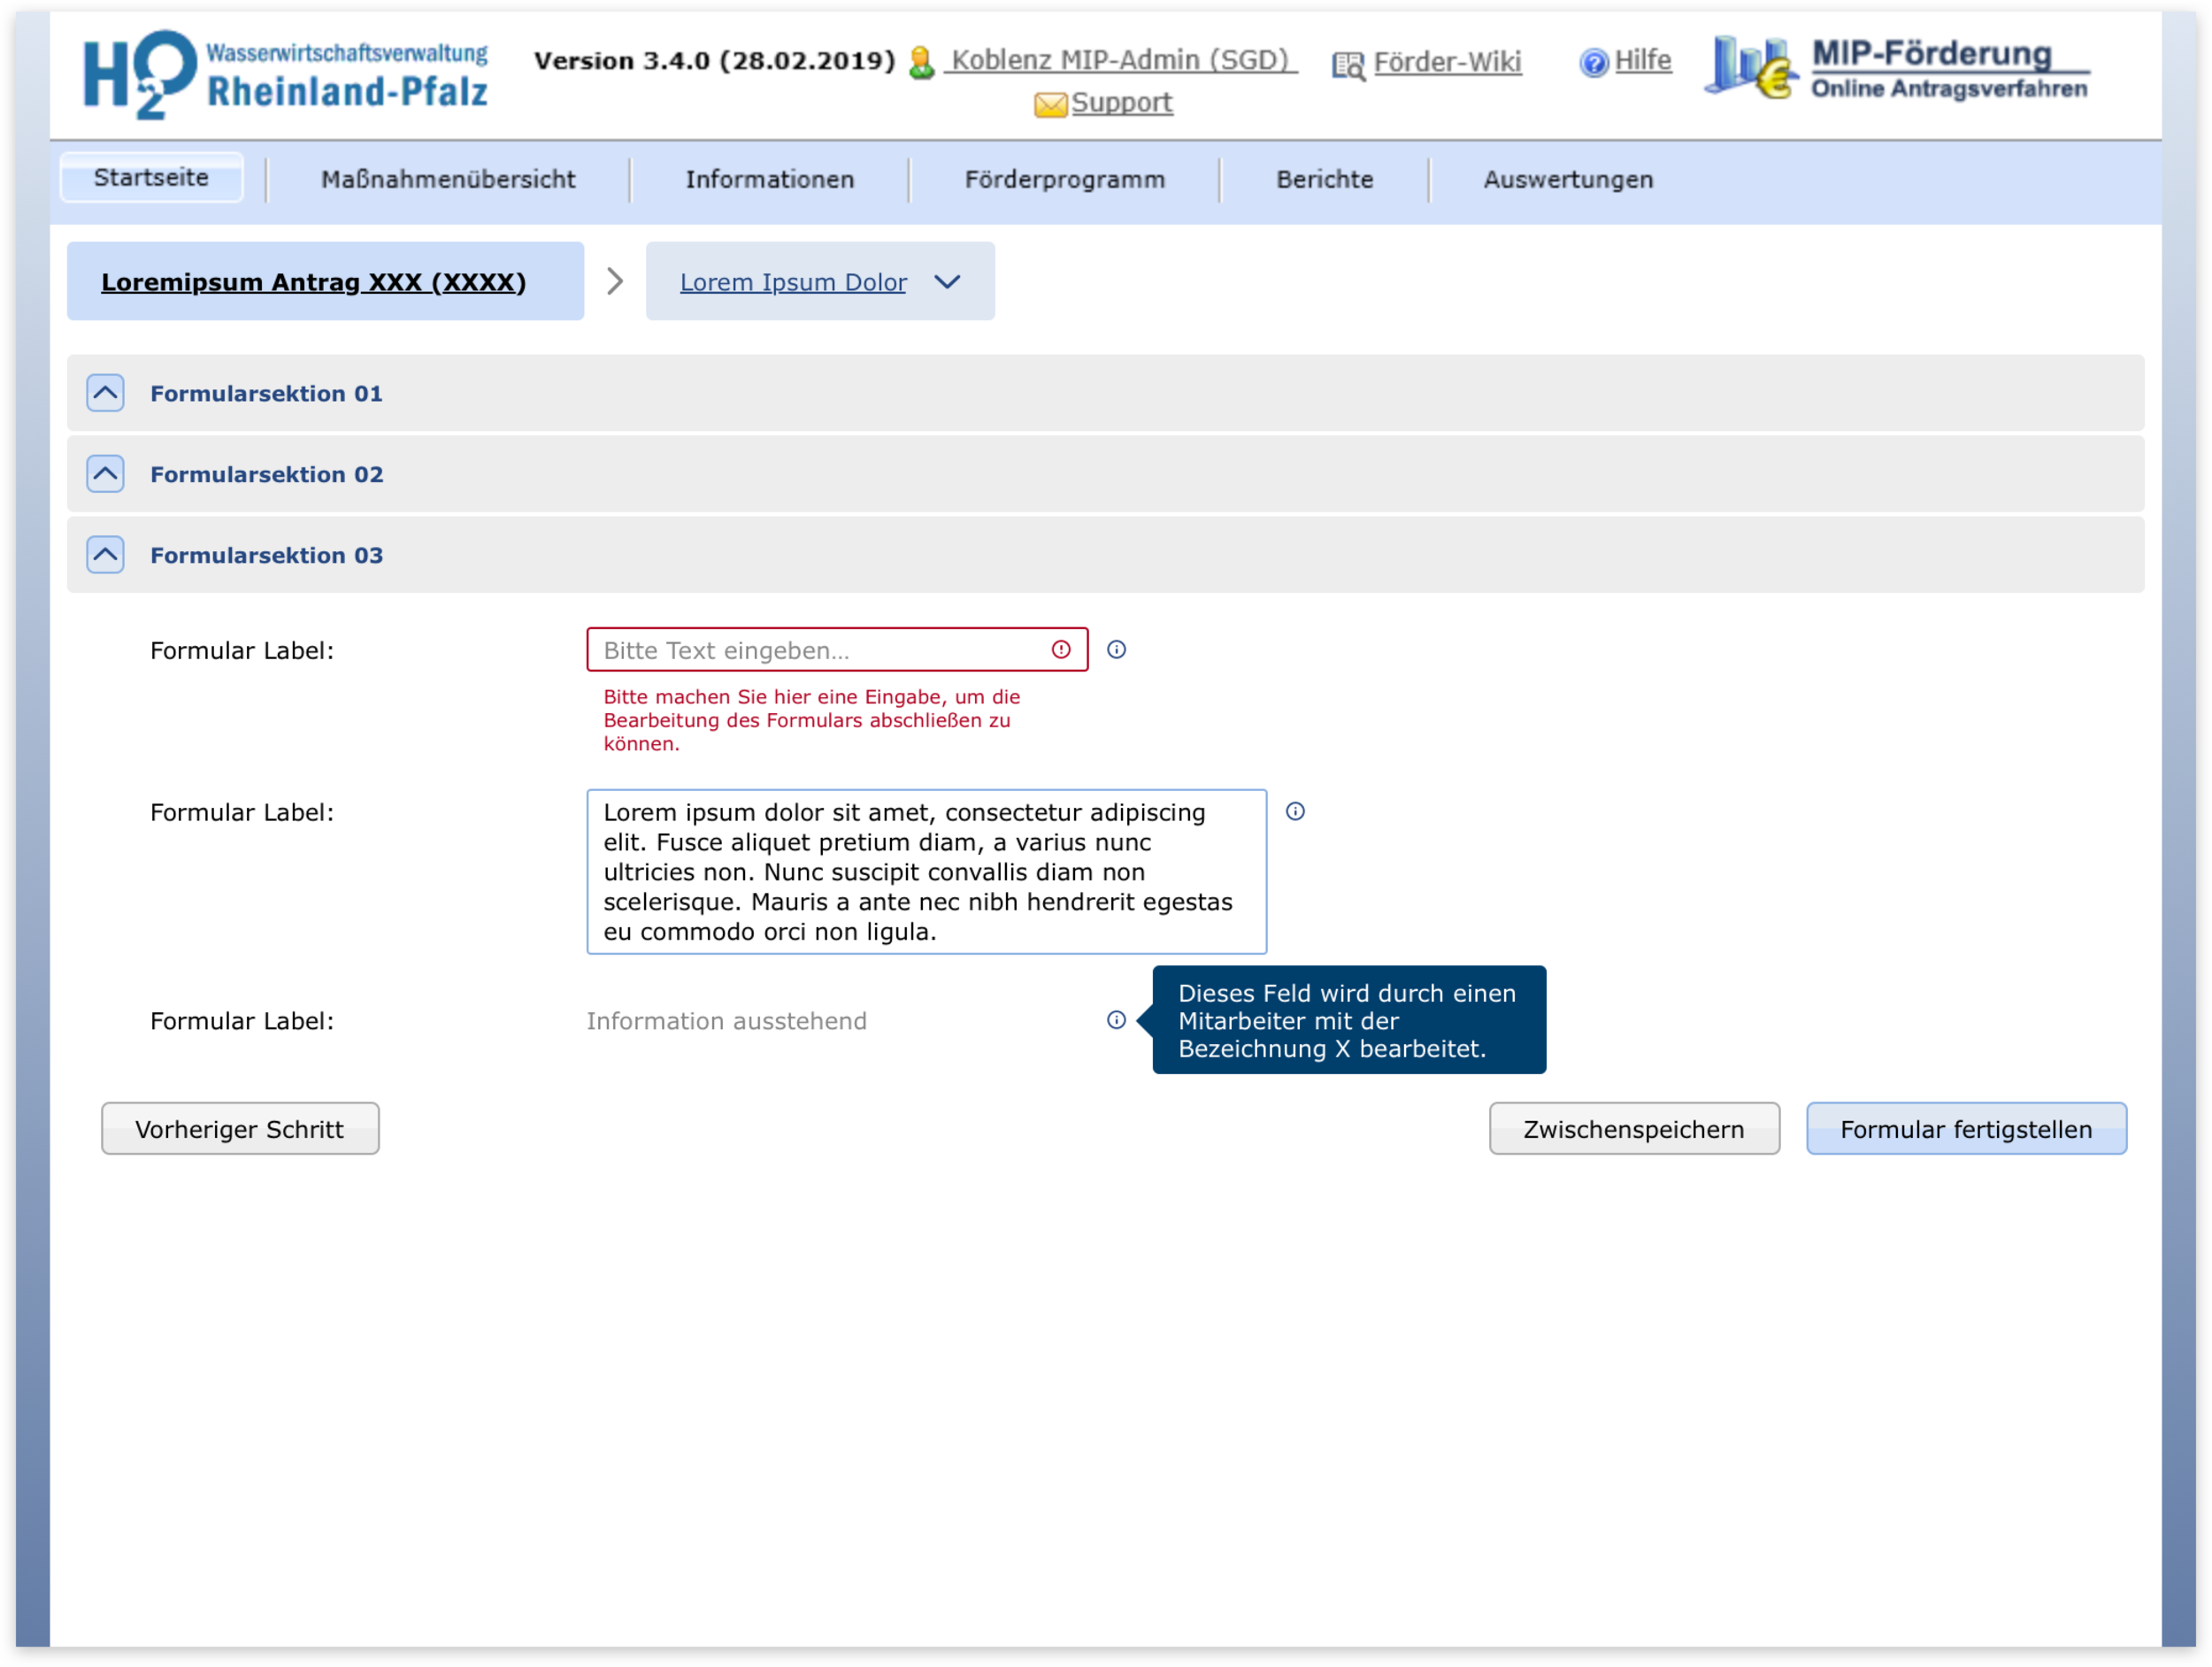Switch to the Auswertungen menu item
The image size is (2212, 1667).
click(x=1568, y=180)
